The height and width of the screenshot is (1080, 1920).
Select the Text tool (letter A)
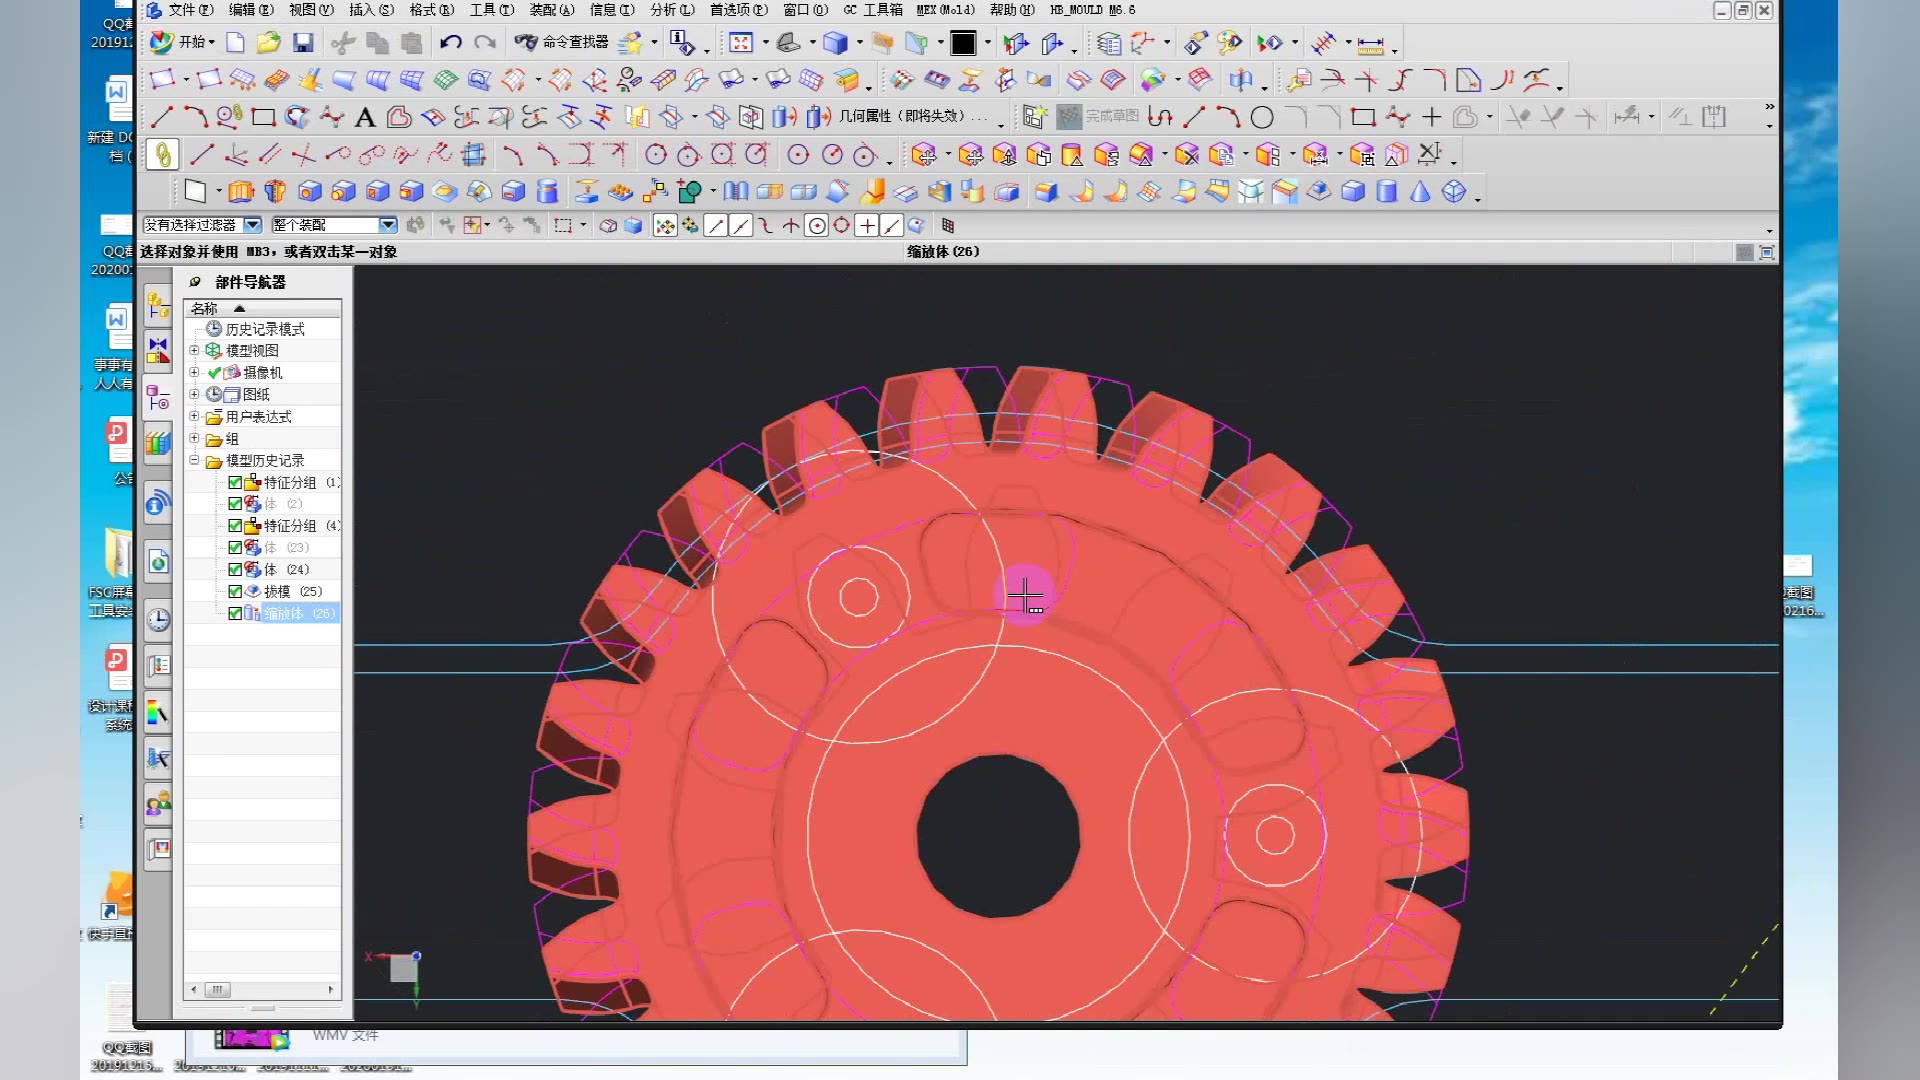365,118
